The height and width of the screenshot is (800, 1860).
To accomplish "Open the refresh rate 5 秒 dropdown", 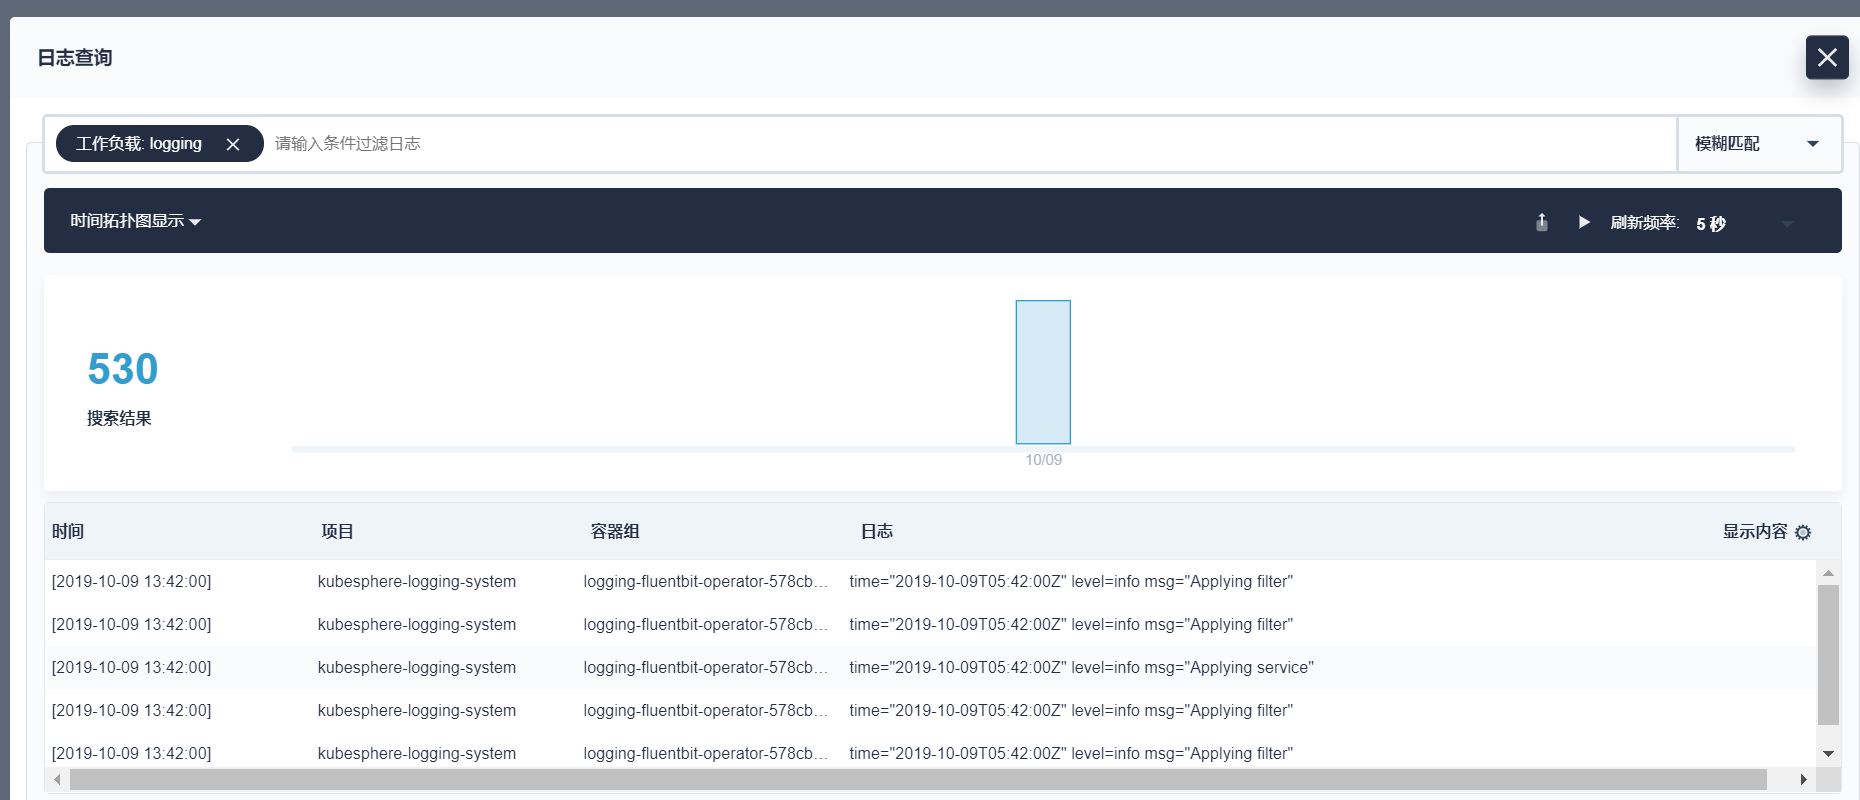I will (x=1745, y=223).
